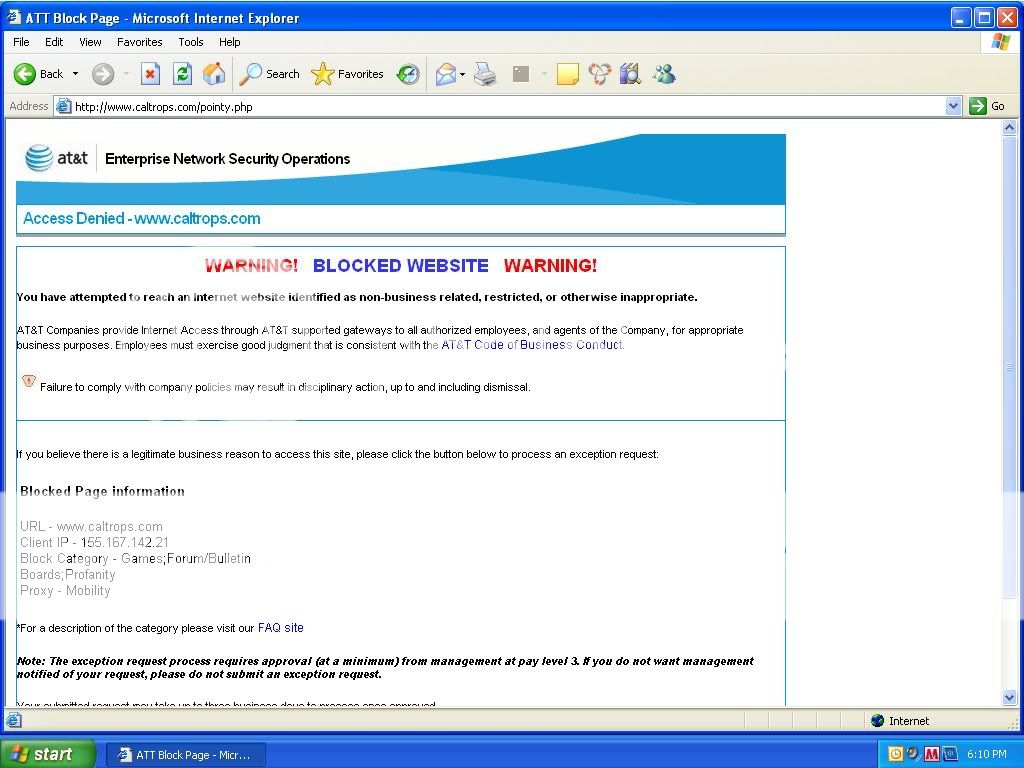Visit the FAQ site link
Image resolution: width=1024 pixels, height=768 pixels.
(280, 628)
